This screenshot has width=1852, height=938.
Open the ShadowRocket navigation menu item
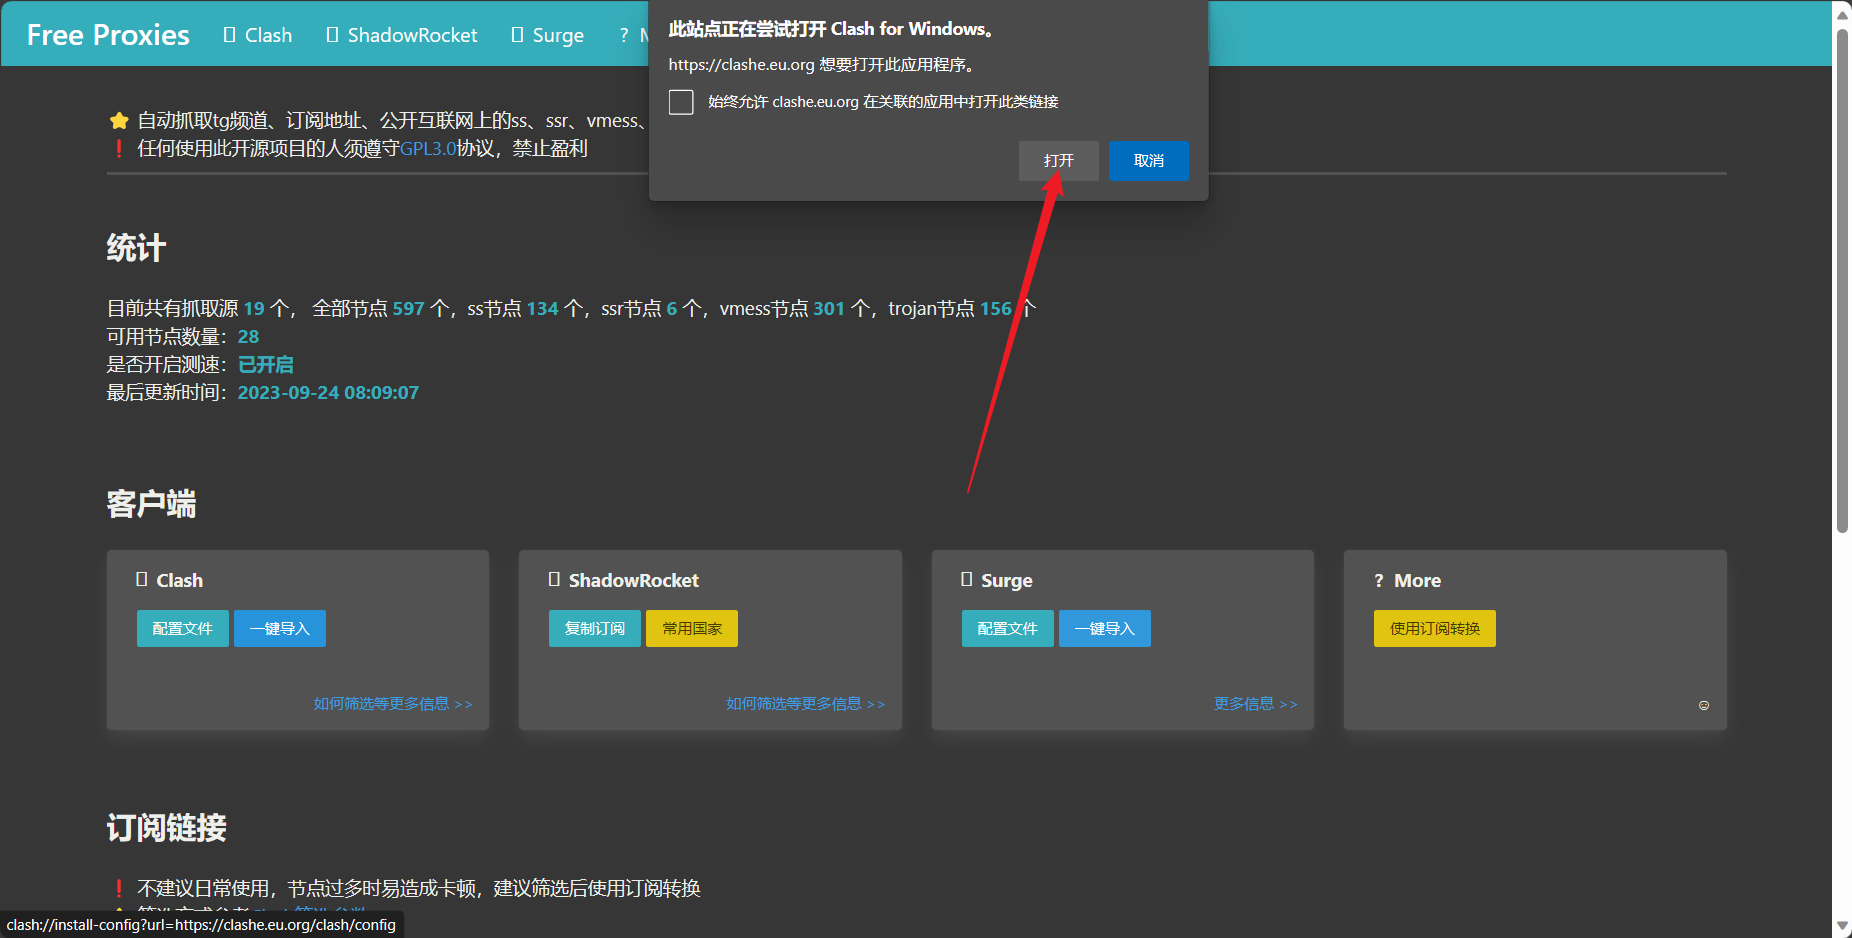pyautogui.click(x=402, y=35)
